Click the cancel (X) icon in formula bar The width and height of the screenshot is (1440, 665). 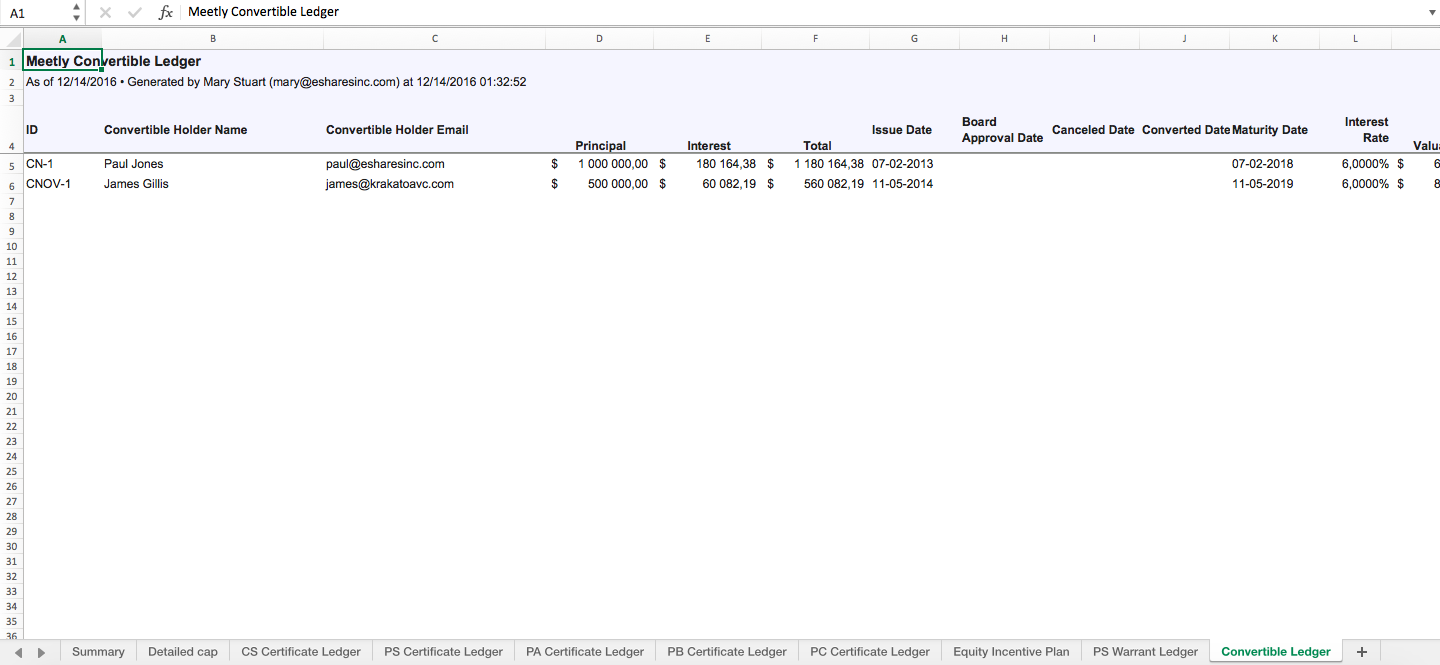[x=105, y=13]
